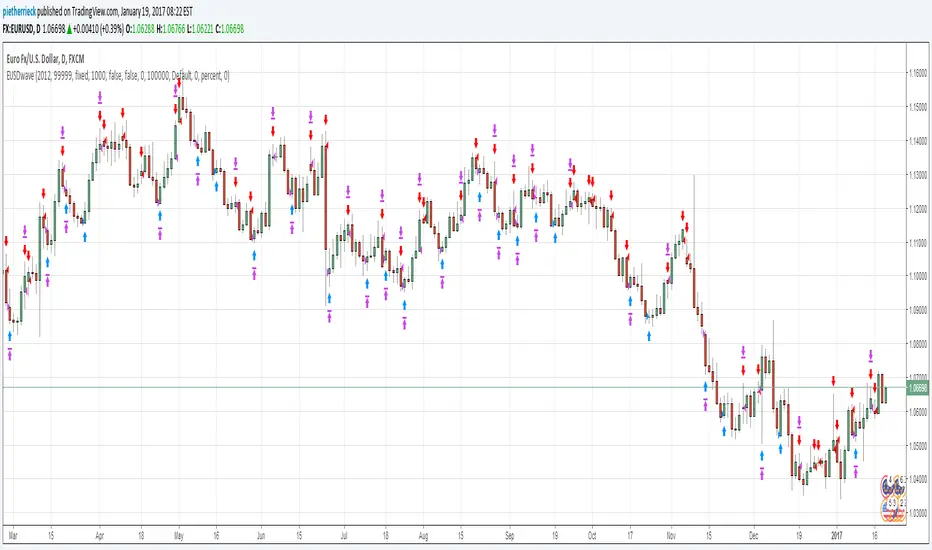The width and height of the screenshot is (932, 550).
Task: Click the green up-triangle price change indicator
Action: tap(70, 29)
